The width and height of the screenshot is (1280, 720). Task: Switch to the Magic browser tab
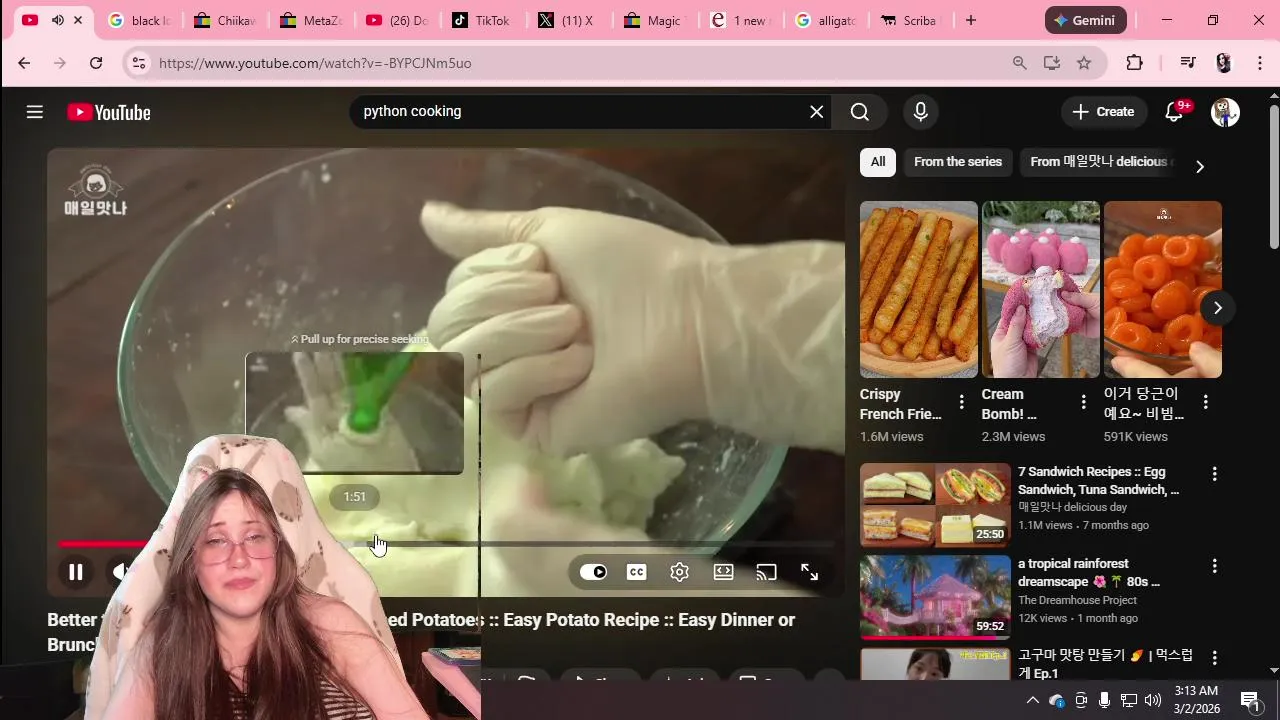[x=654, y=20]
